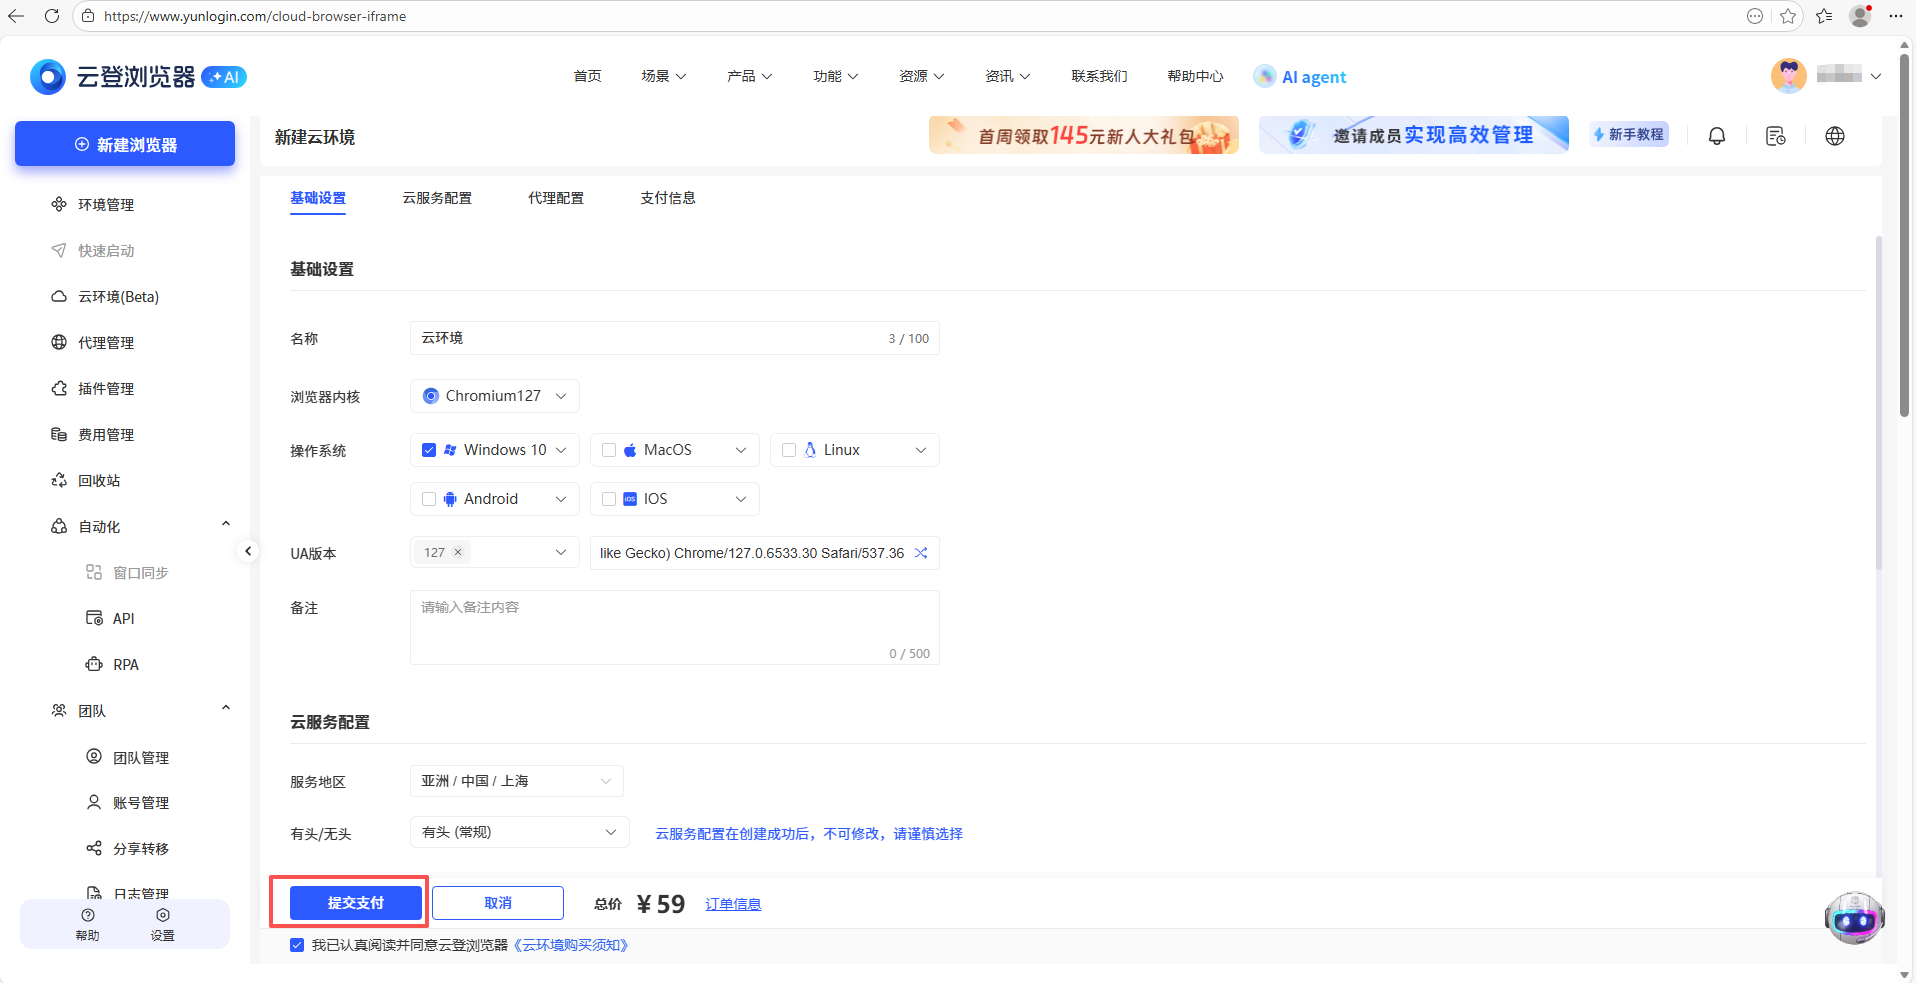Open the Chromium127 browser kernel dropdown

coord(494,395)
